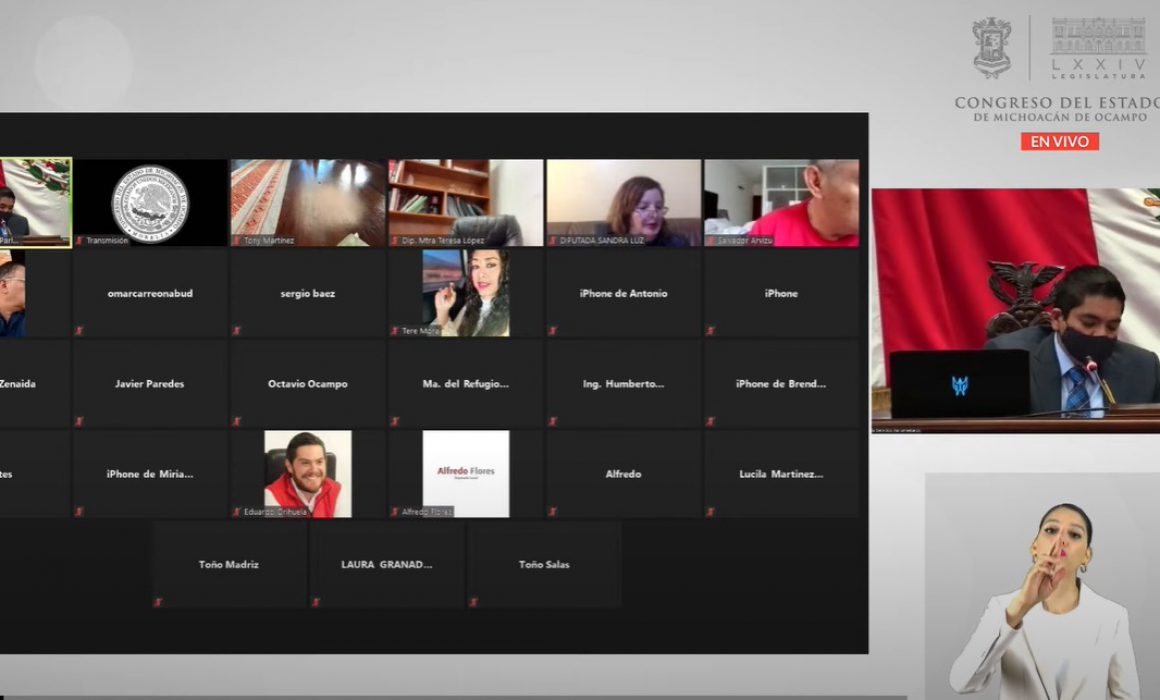The height and width of the screenshot is (700, 1160).
Task: Click the "DE MICHOACÁN DE OCAMPO" subtitle text
Action: tap(1060, 118)
